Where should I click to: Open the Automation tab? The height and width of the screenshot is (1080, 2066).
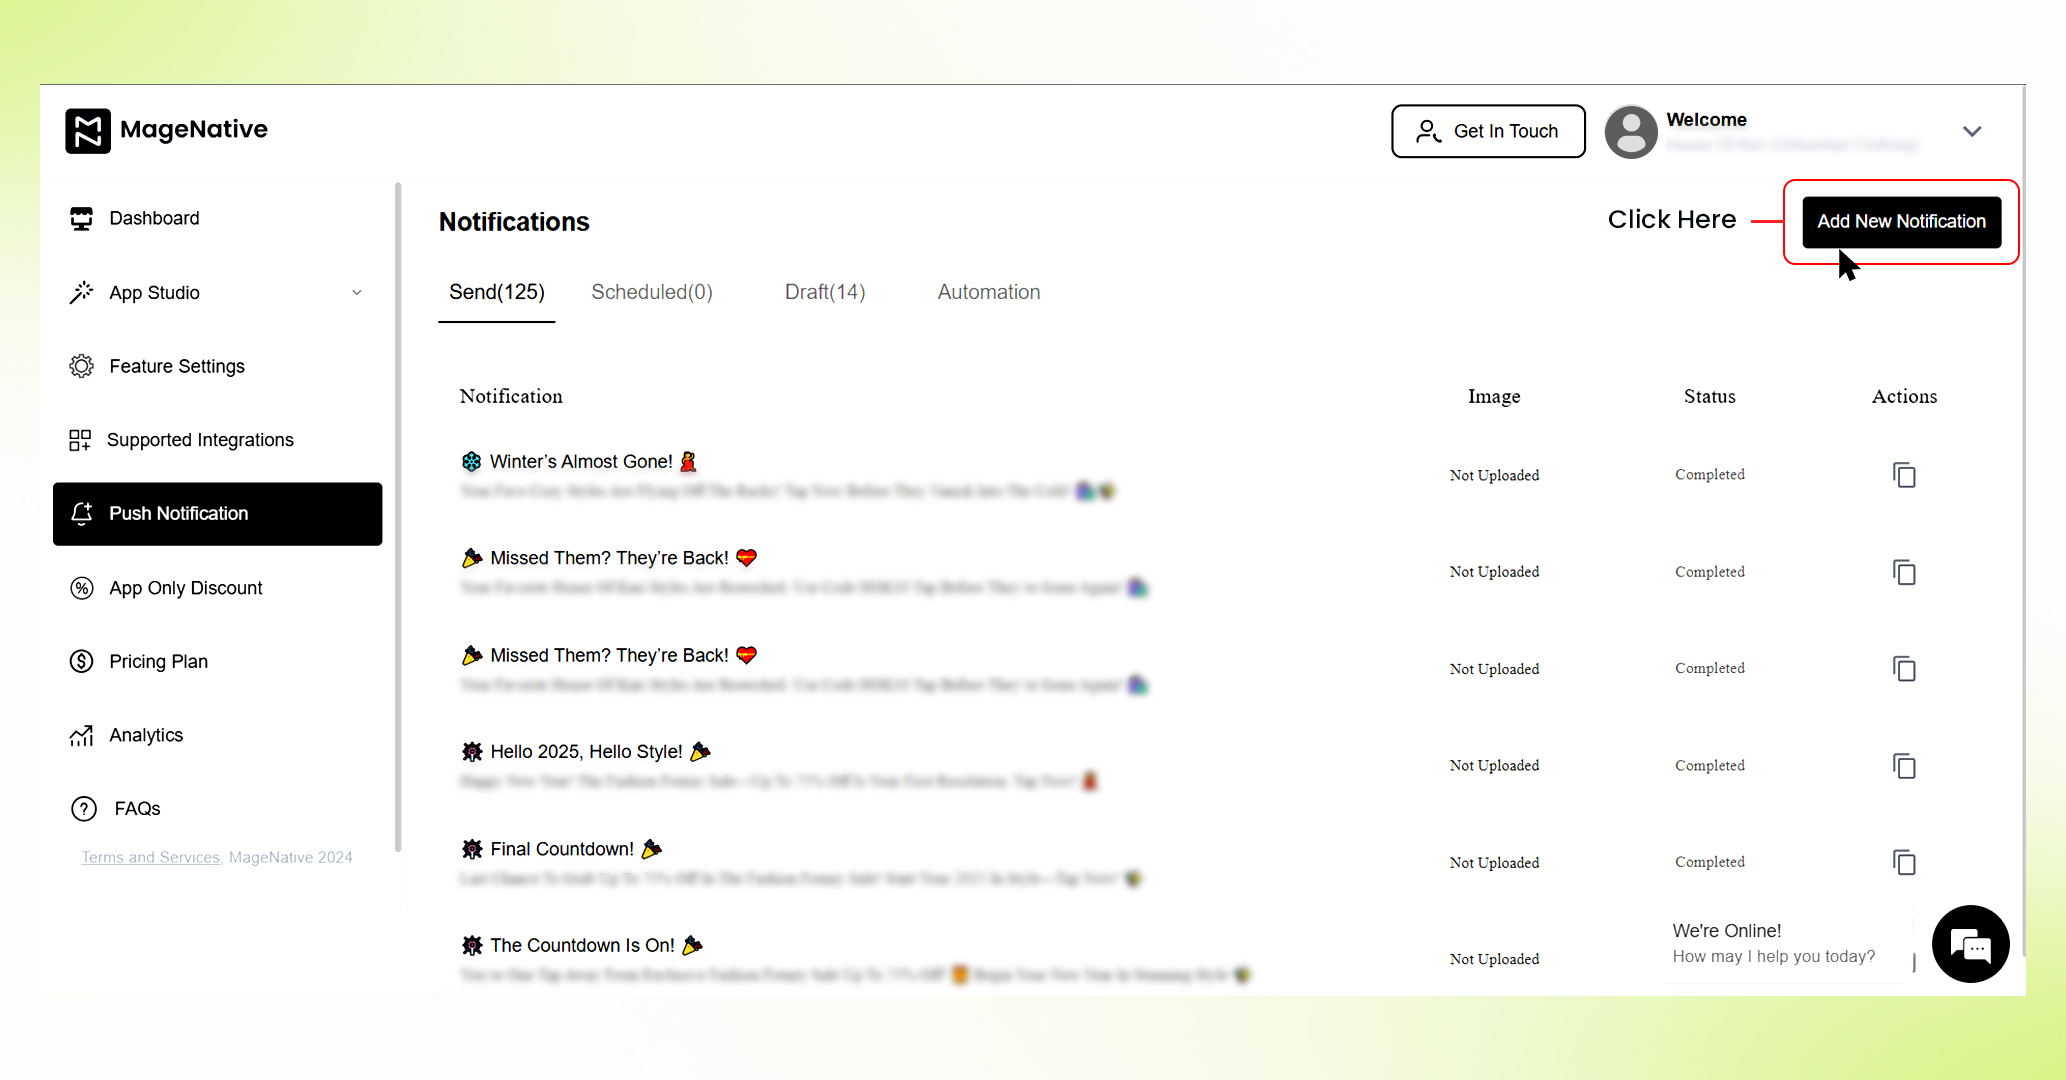(x=988, y=292)
